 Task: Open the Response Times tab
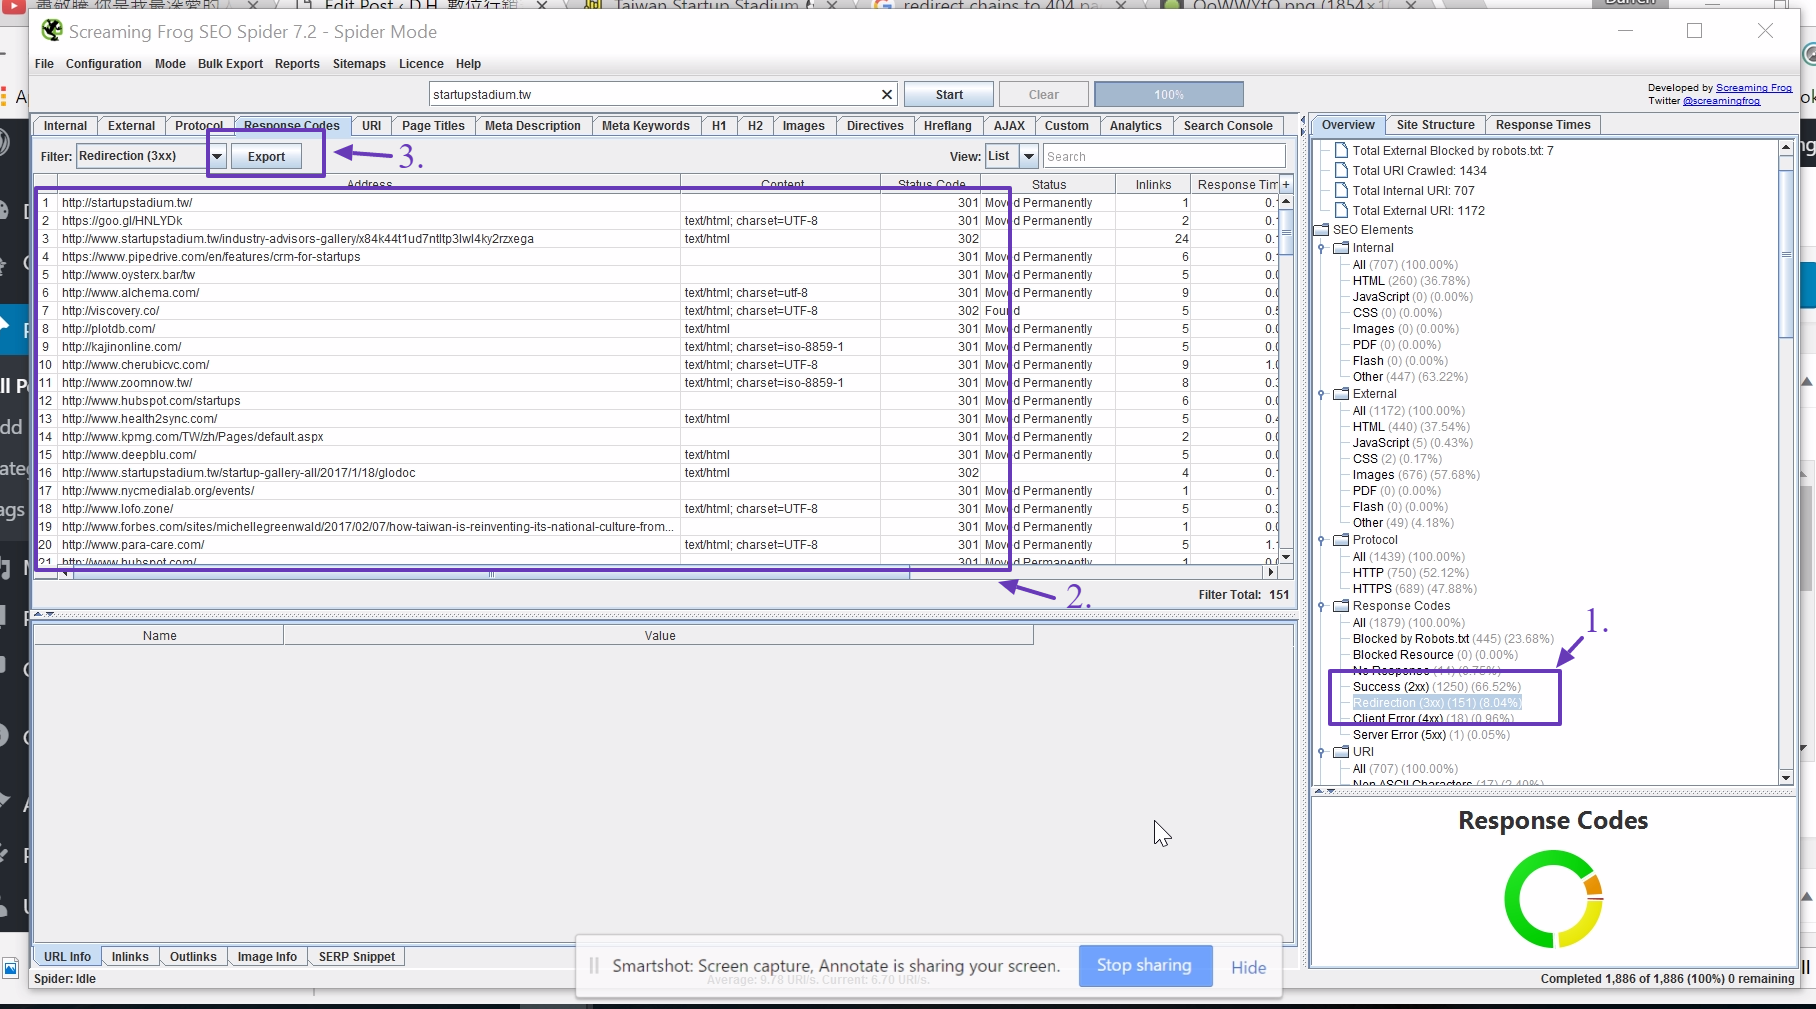tap(1543, 125)
